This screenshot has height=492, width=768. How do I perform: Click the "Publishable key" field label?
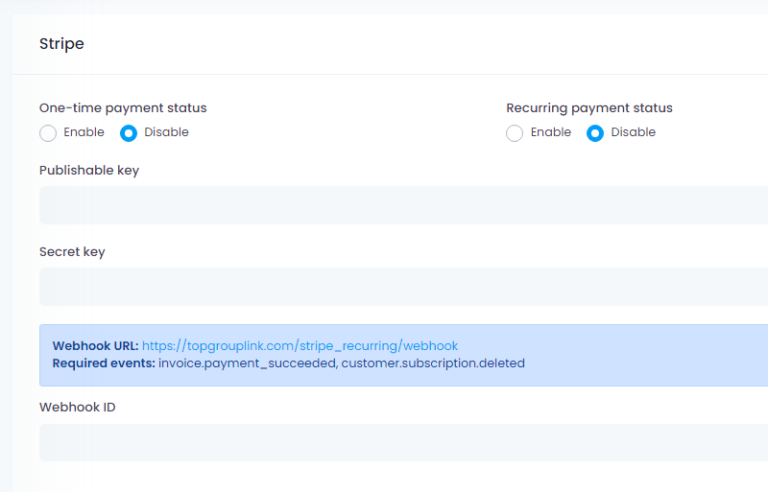(89, 171)
